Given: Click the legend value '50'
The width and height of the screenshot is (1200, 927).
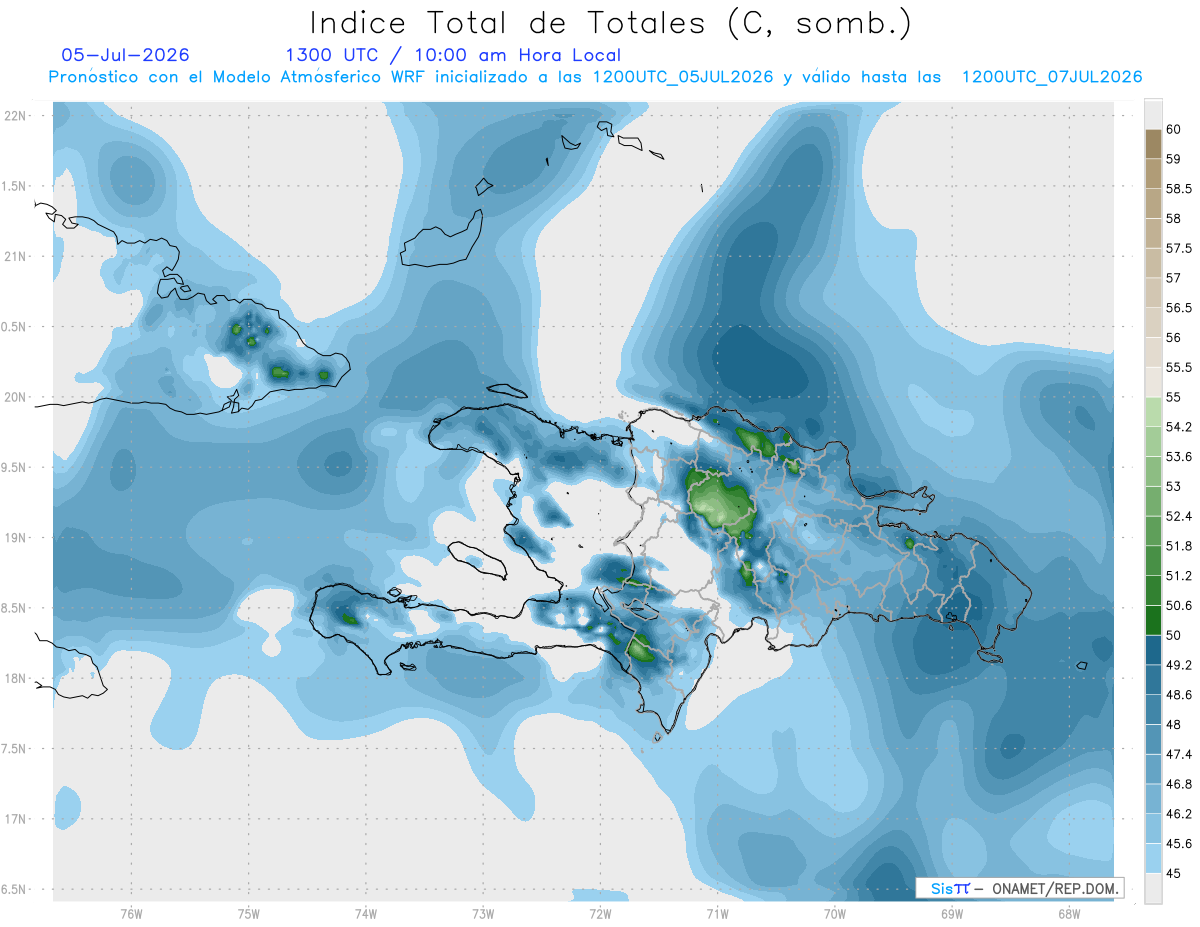Looking at the screenshot, I should (x=1174, y=635).
